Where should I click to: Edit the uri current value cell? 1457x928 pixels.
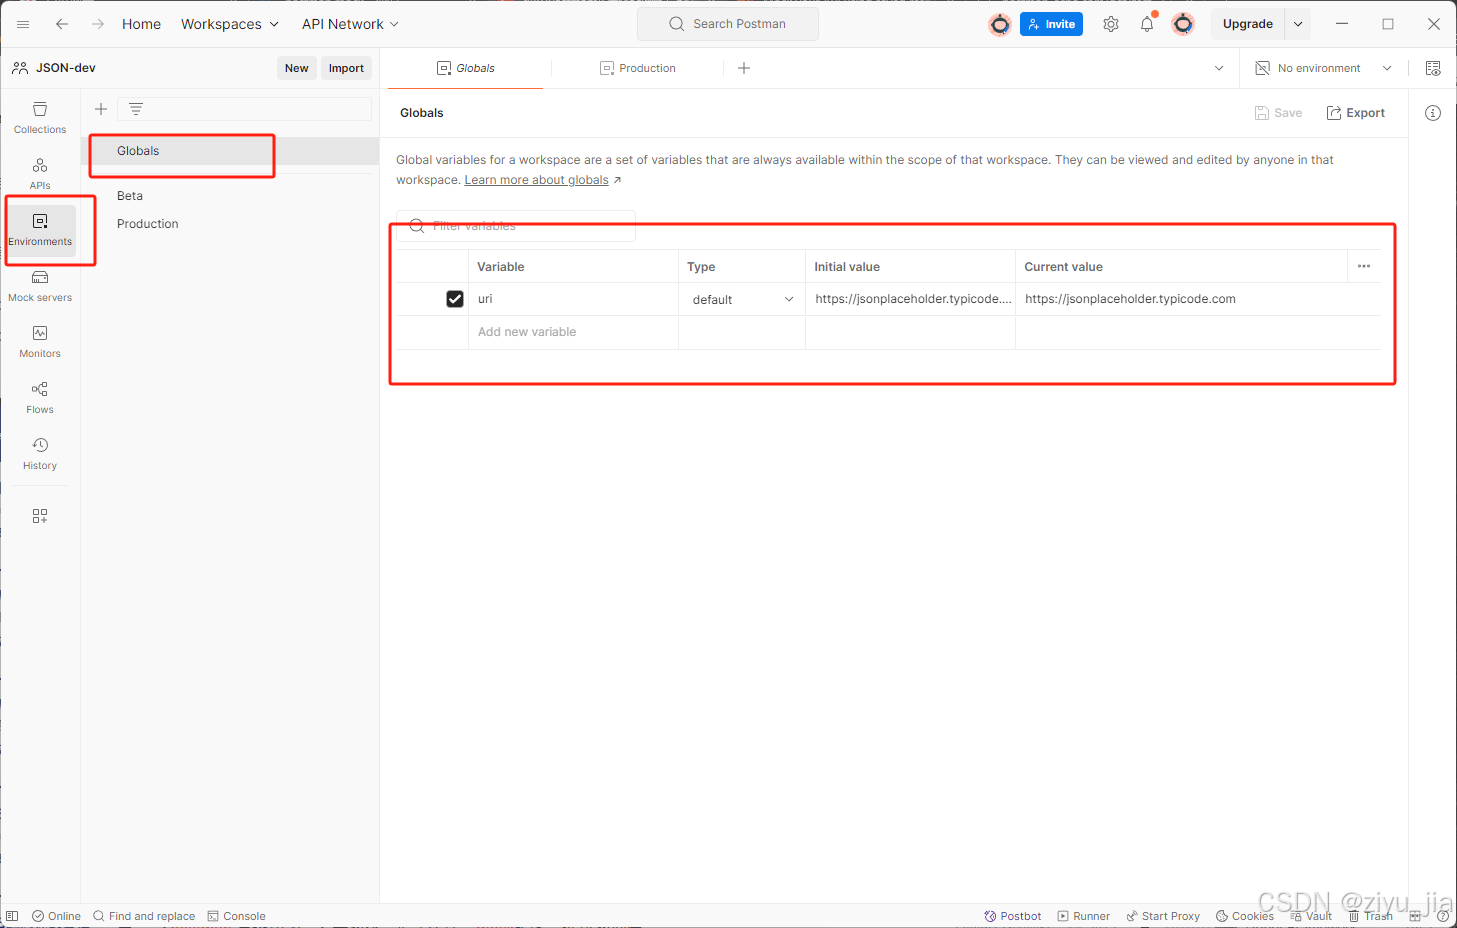pos(1198,299)
